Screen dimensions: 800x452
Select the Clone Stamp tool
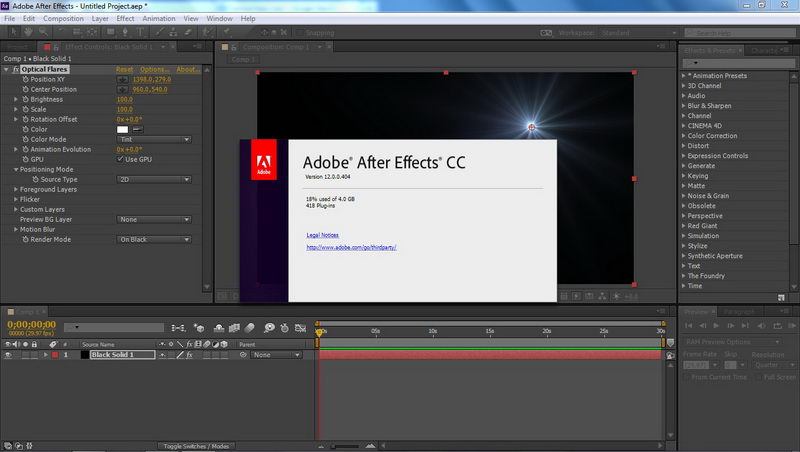pyautogui.click(x=173, y=32)
